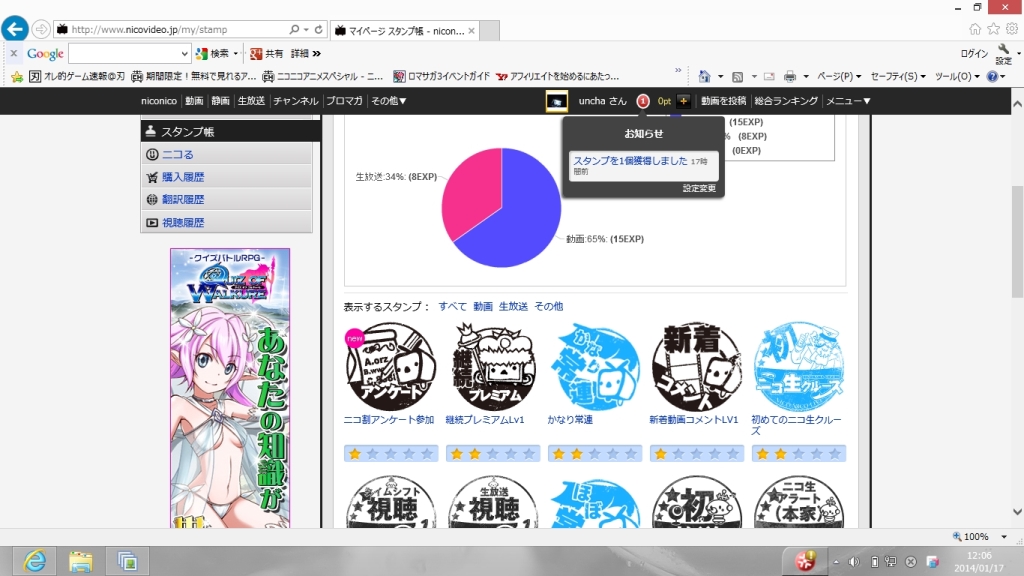Click the 新着コメント stamp icon

pyautogui.click(x=697, y=367)
